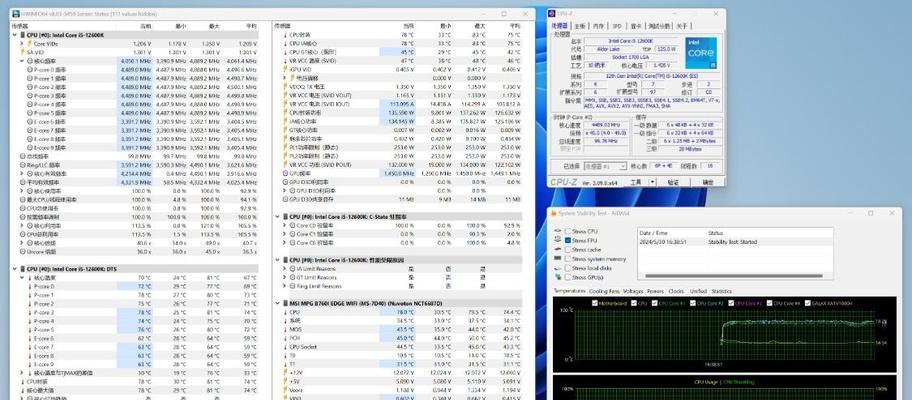Viewport: 912px width, 400px height.
Task: Select the SPD tab in CPU-Z
Action: pyautogui.click(x=617, y=26)
